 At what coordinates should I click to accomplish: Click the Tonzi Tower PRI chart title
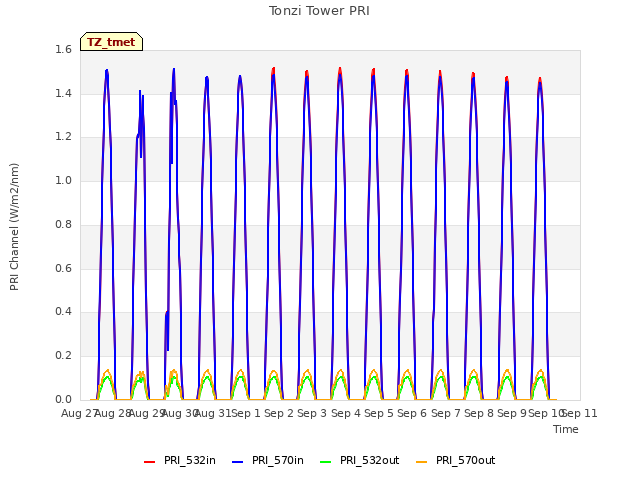click(x=319, y=11)
